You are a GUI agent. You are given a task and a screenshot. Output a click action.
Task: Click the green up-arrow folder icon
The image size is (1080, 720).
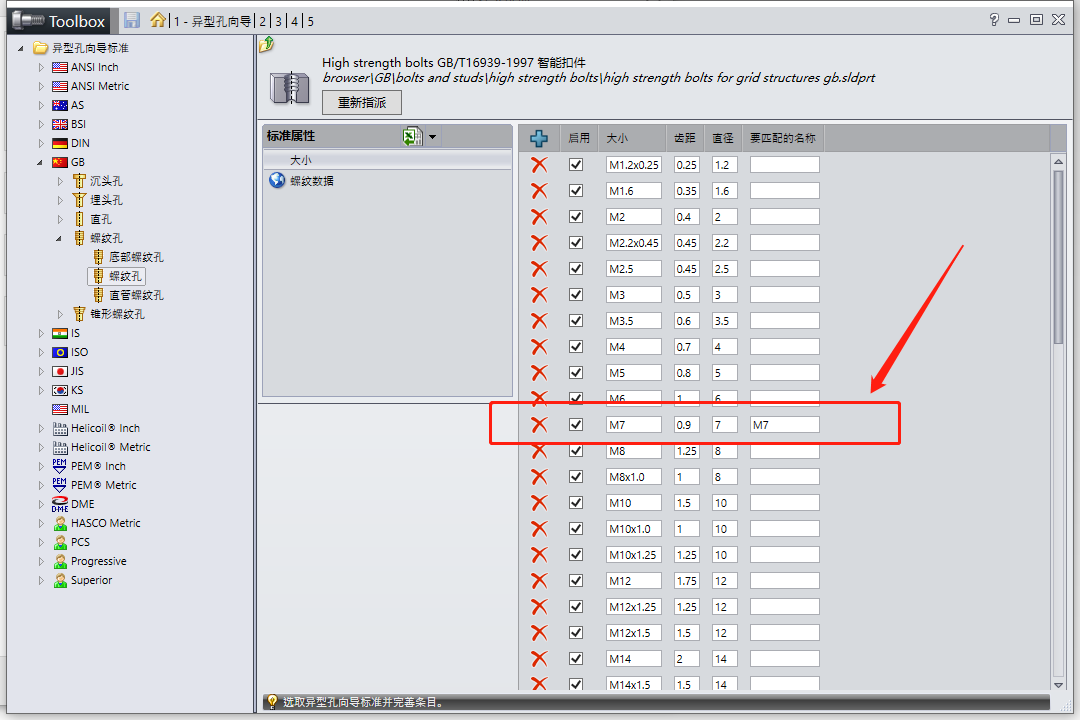(266, 45)
